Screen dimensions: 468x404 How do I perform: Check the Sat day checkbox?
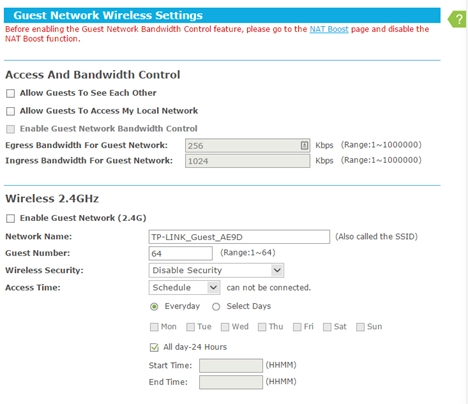point(327,327)
